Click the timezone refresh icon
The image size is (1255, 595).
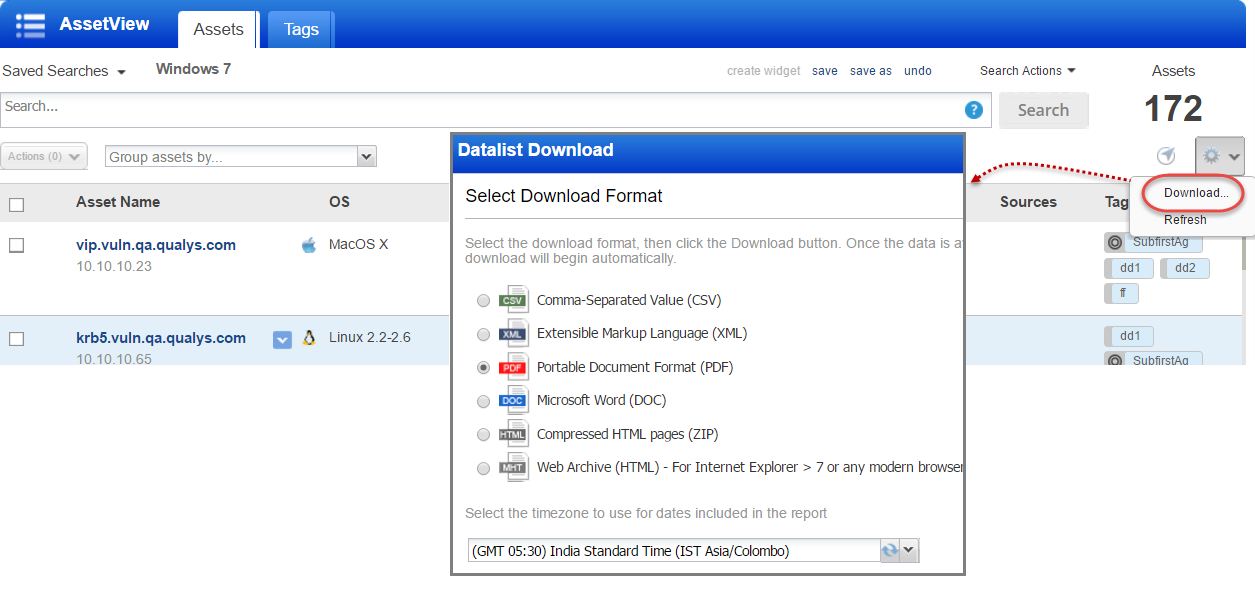pyautogui.click(x=889, y=551)
